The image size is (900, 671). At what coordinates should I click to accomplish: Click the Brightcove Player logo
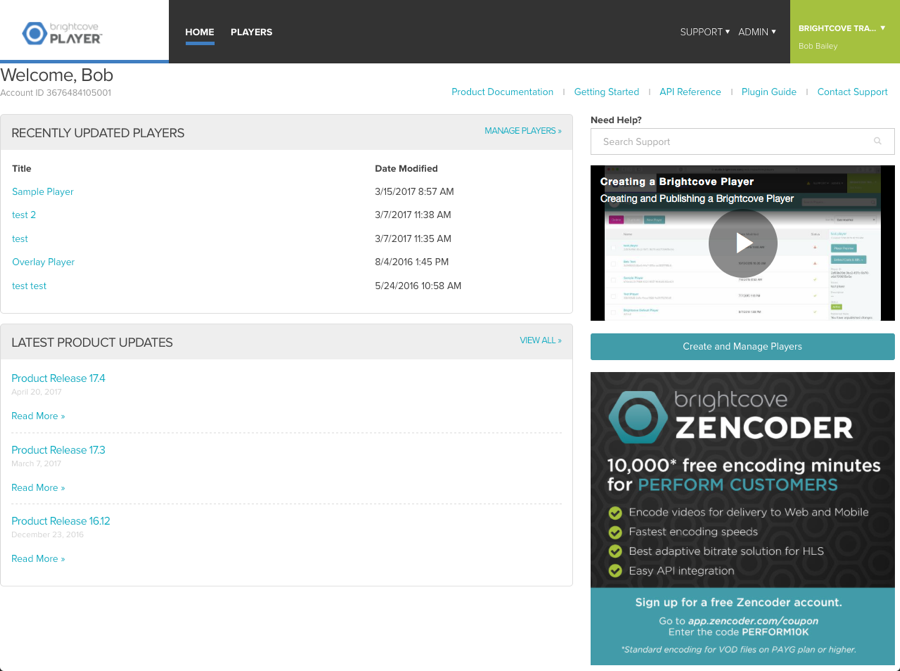(62, 33)
